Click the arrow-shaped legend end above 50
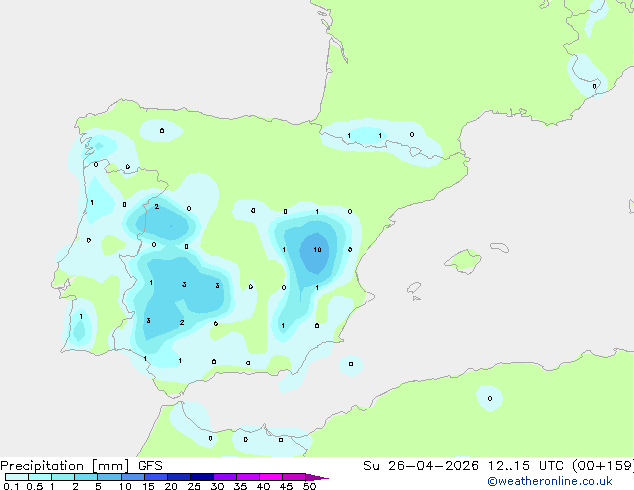Image resolution: width=634 pixels, height=490 pixels. point(317,477)
